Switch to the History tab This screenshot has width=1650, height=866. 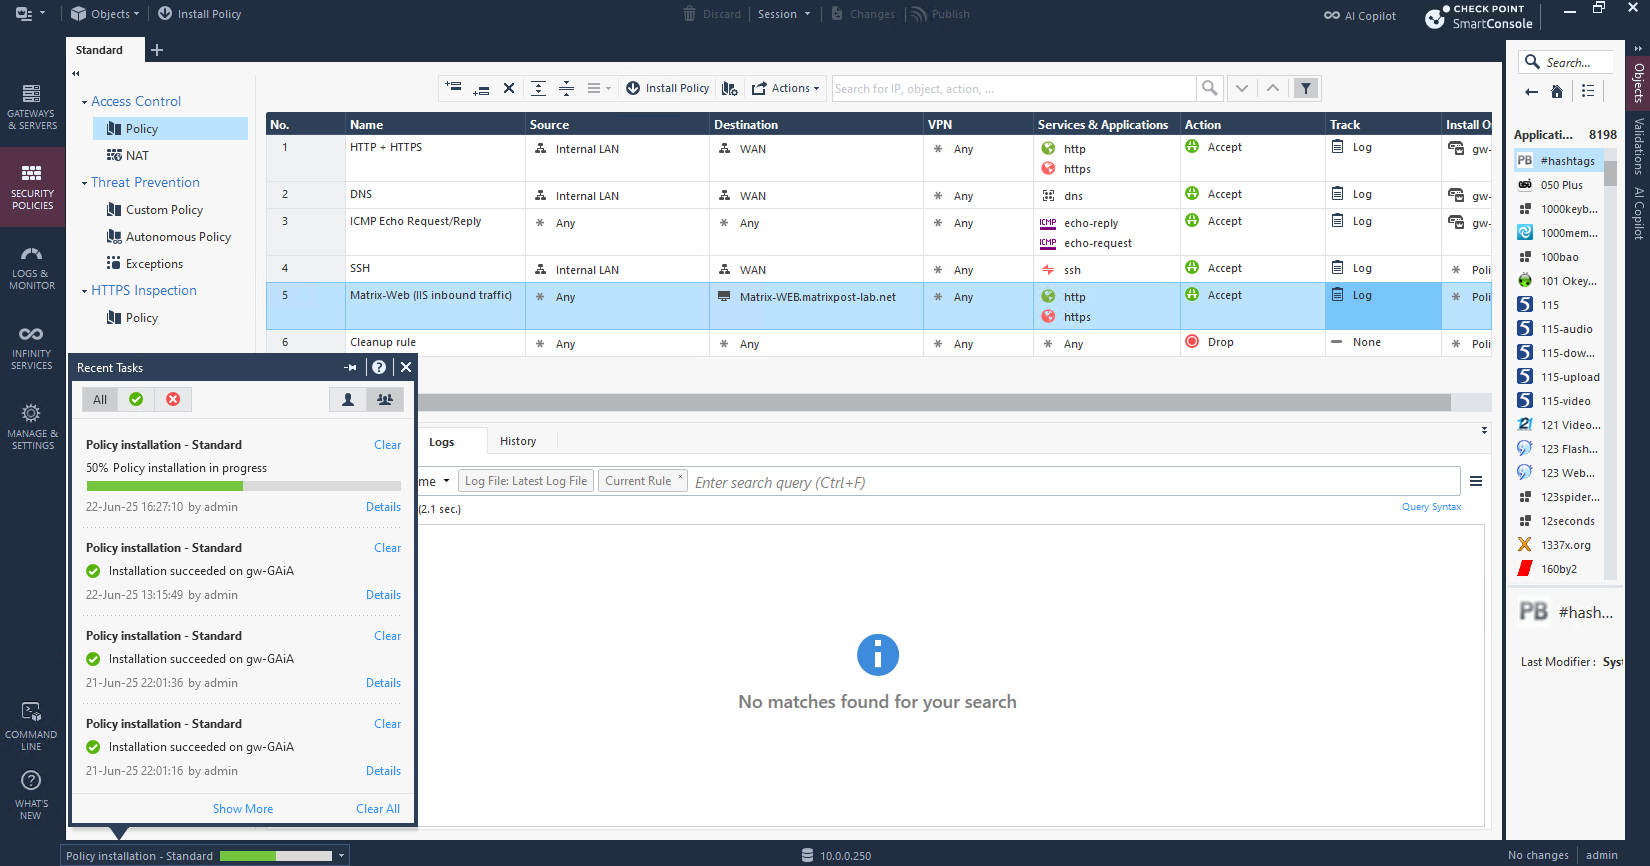(518, 441)
